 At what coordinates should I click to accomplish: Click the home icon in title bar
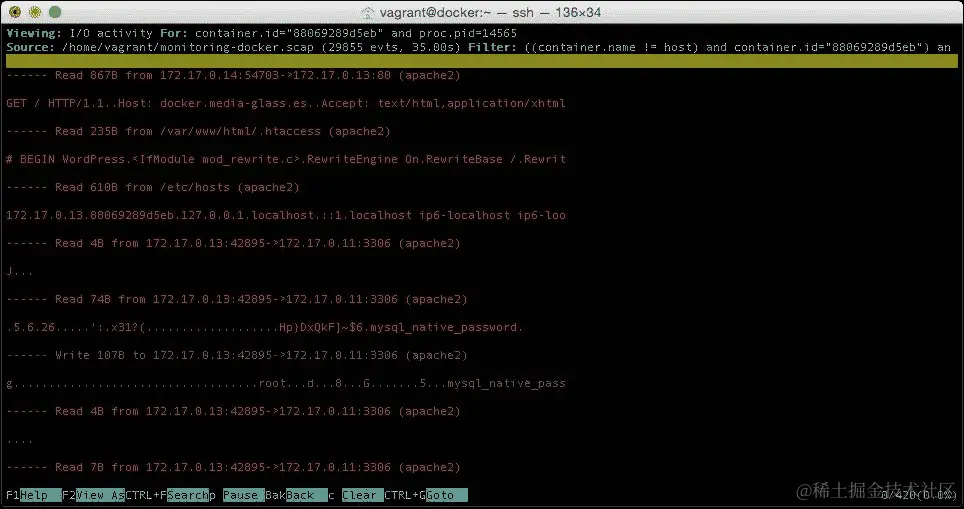(368, 12)
